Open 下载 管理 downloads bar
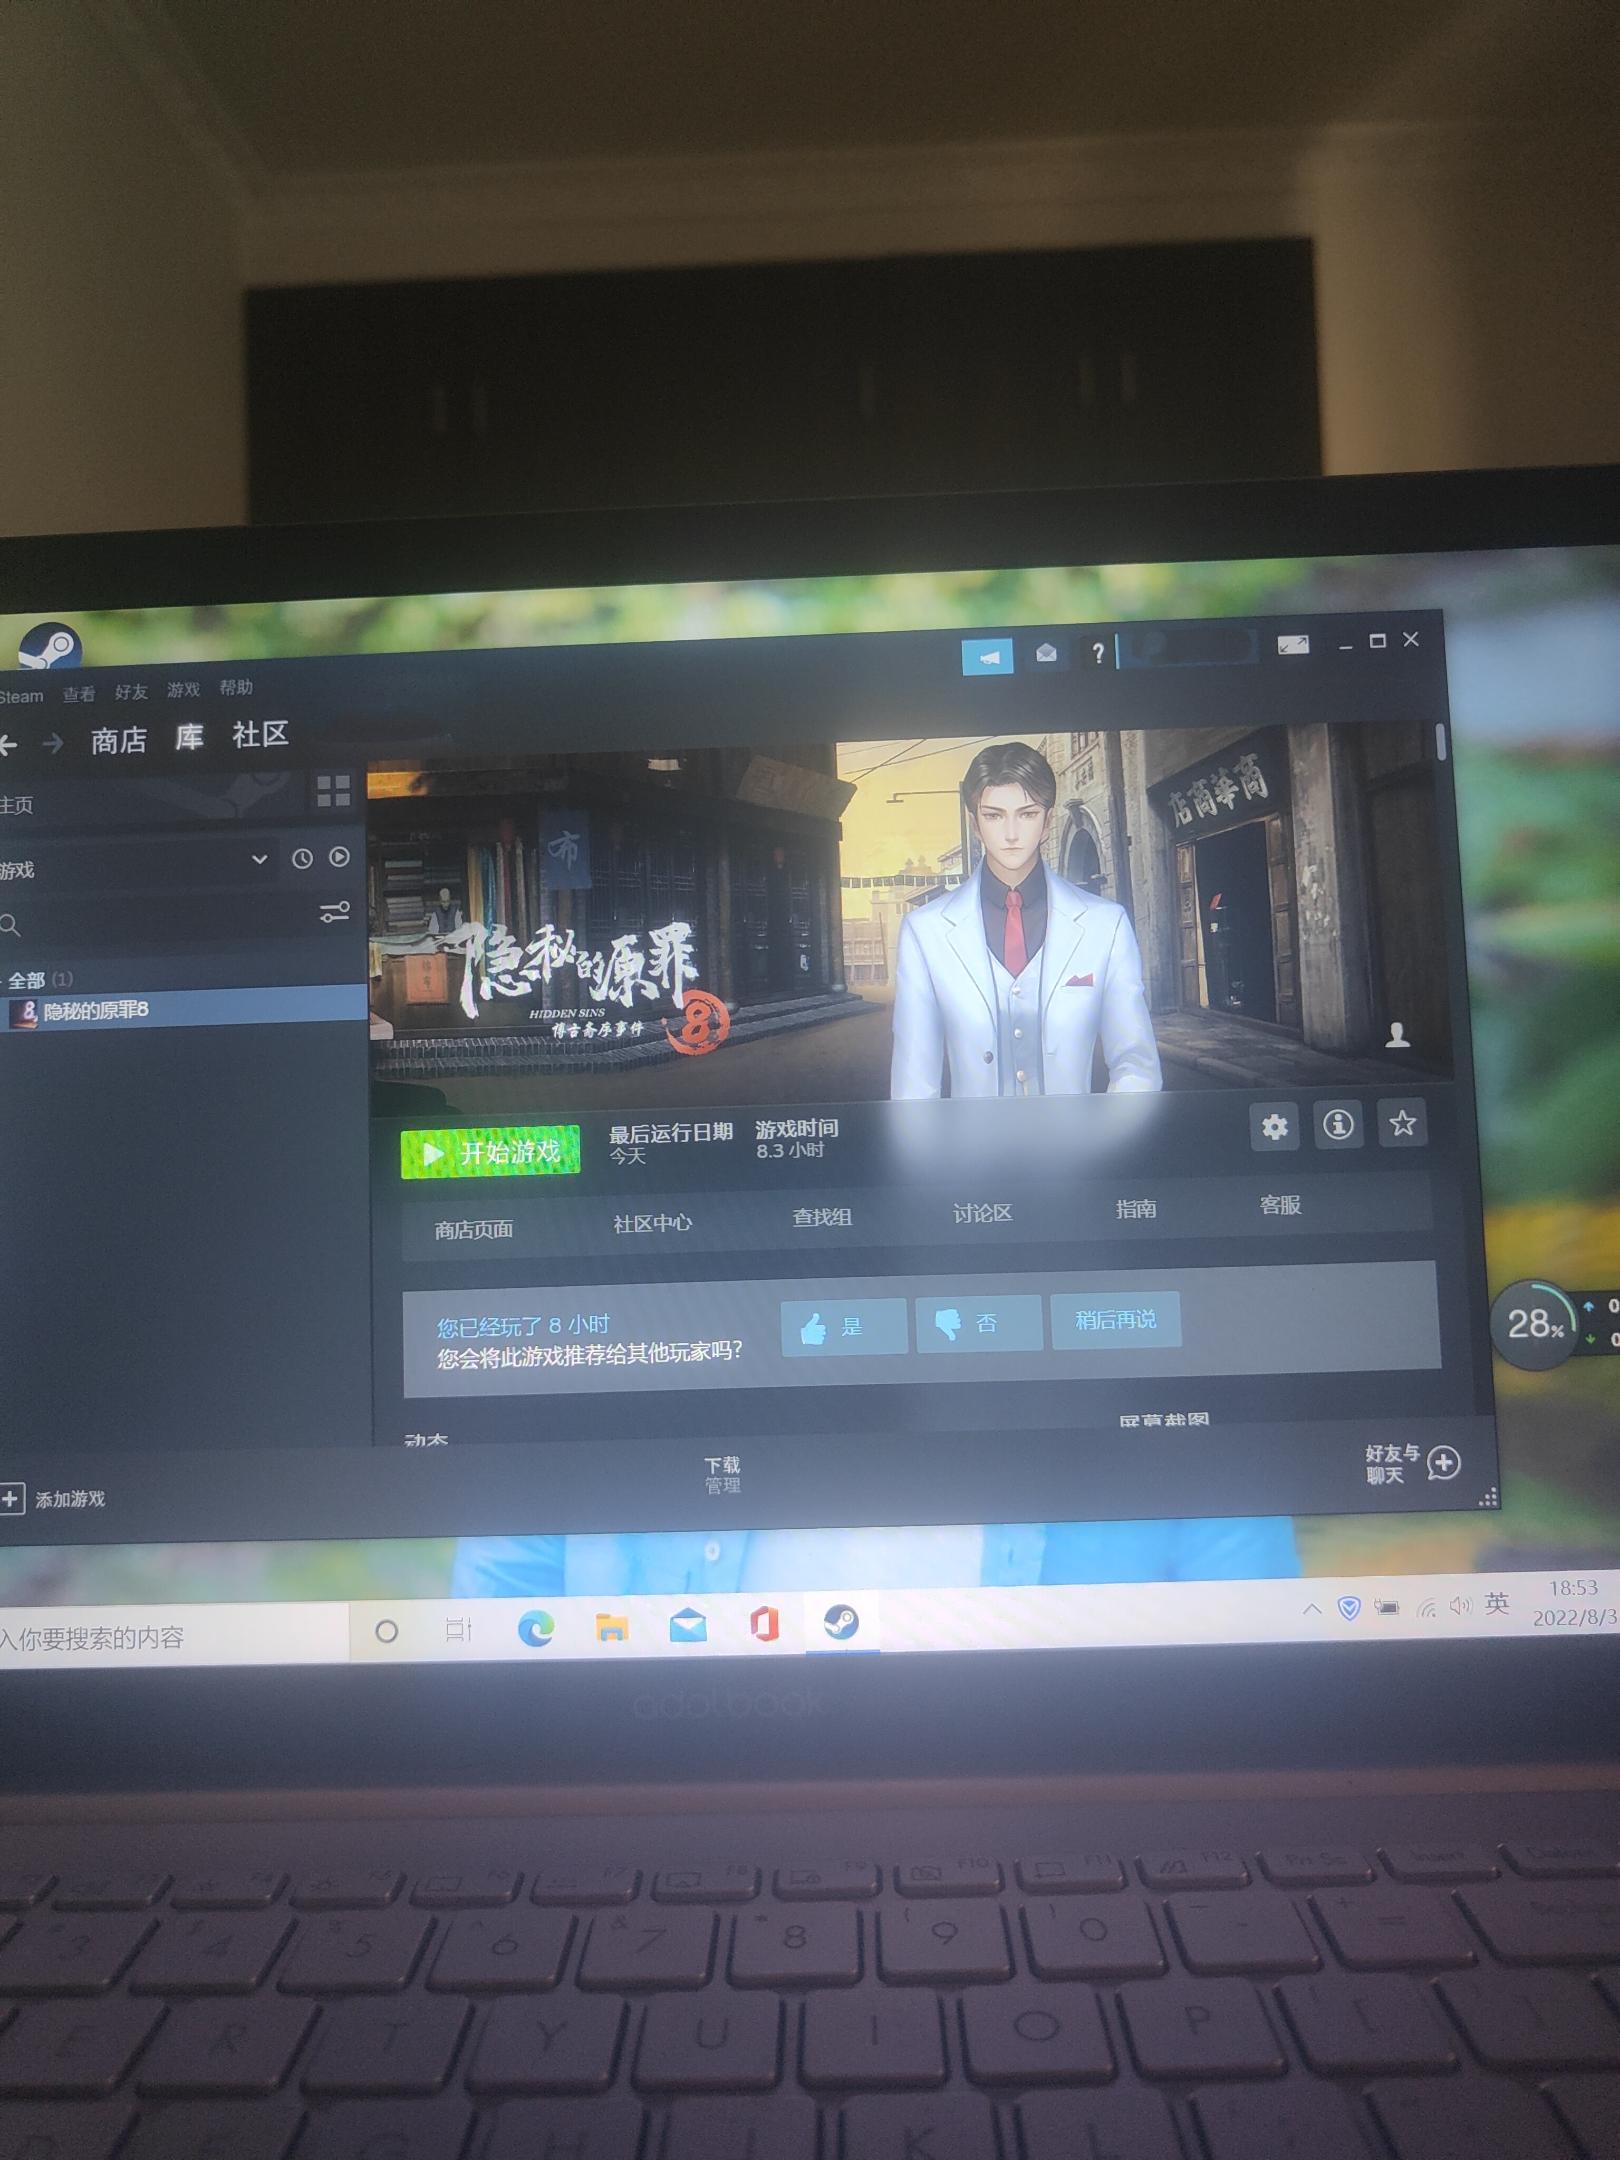Viewport: 1620px width, 2160px height. (722, 1475)
